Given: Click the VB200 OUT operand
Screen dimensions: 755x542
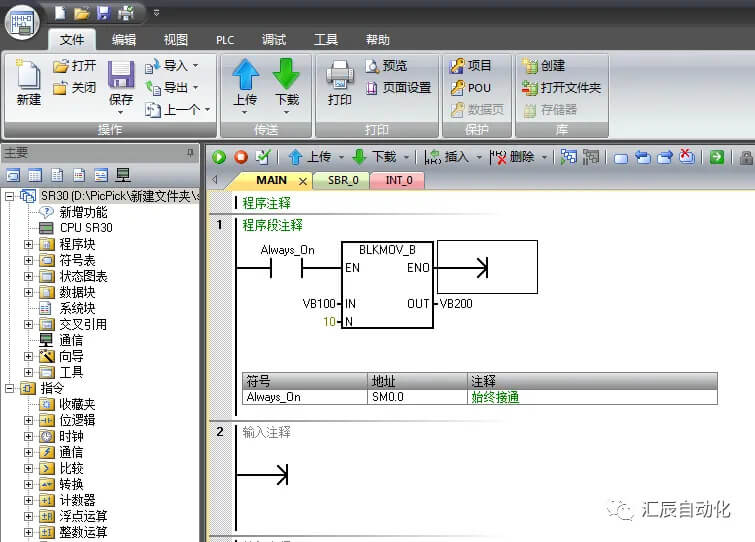Looking at the screenshot, I should [456, 304].
